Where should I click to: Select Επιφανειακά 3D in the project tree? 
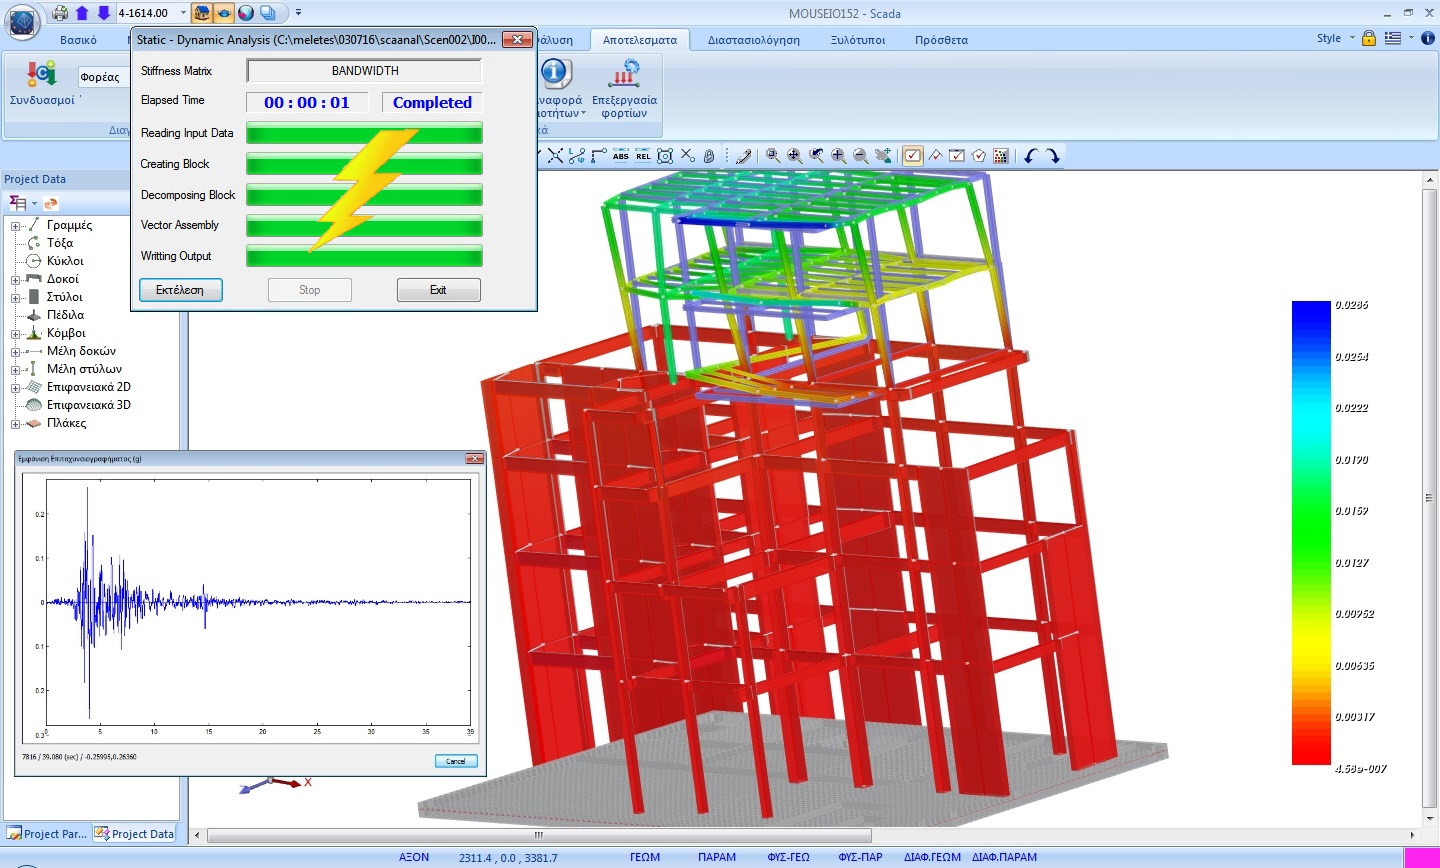tap(88, 405)
